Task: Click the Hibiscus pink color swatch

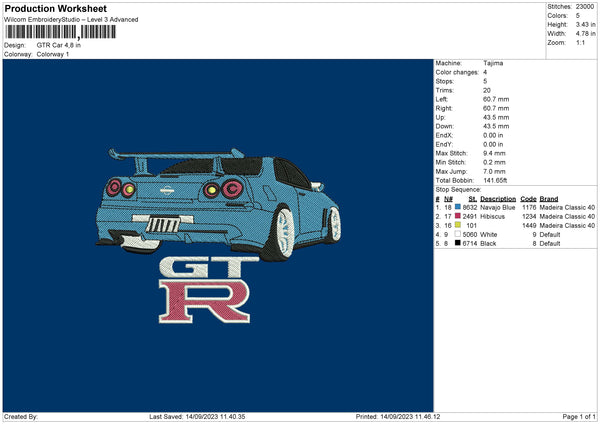Action: click(x=458, y=216)
